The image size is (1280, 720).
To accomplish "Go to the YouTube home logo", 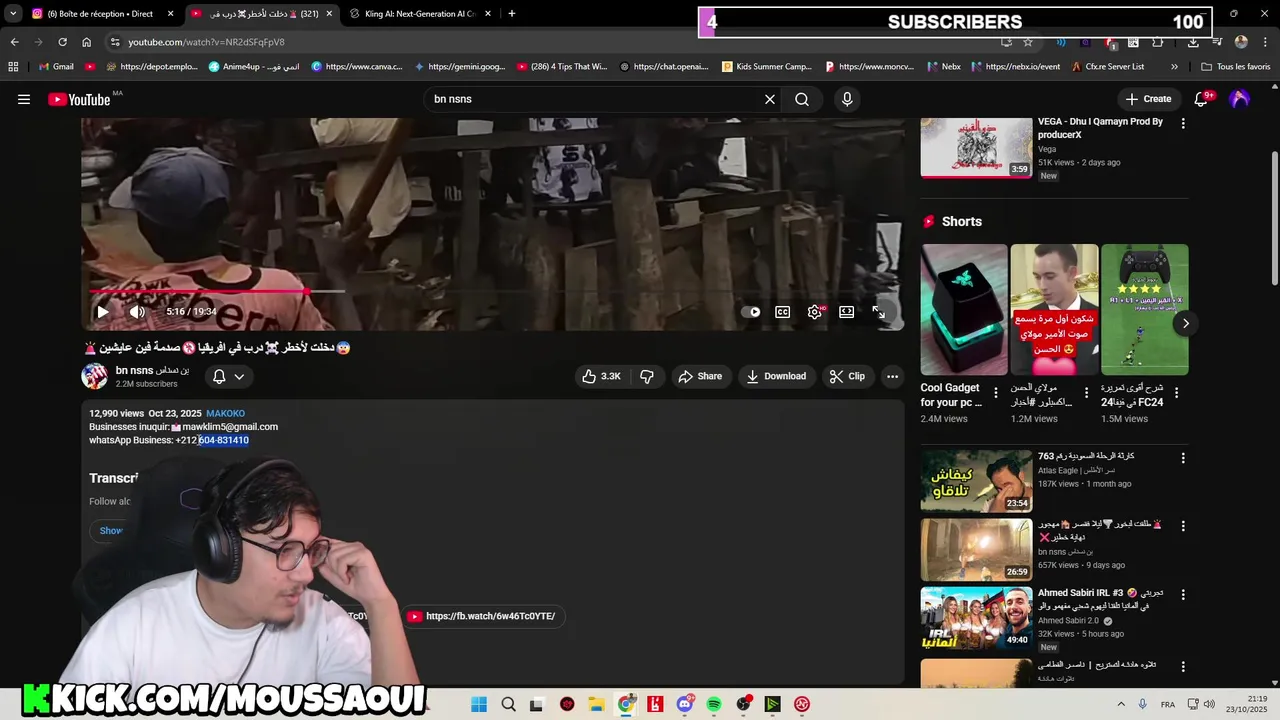I will (79, 99).
